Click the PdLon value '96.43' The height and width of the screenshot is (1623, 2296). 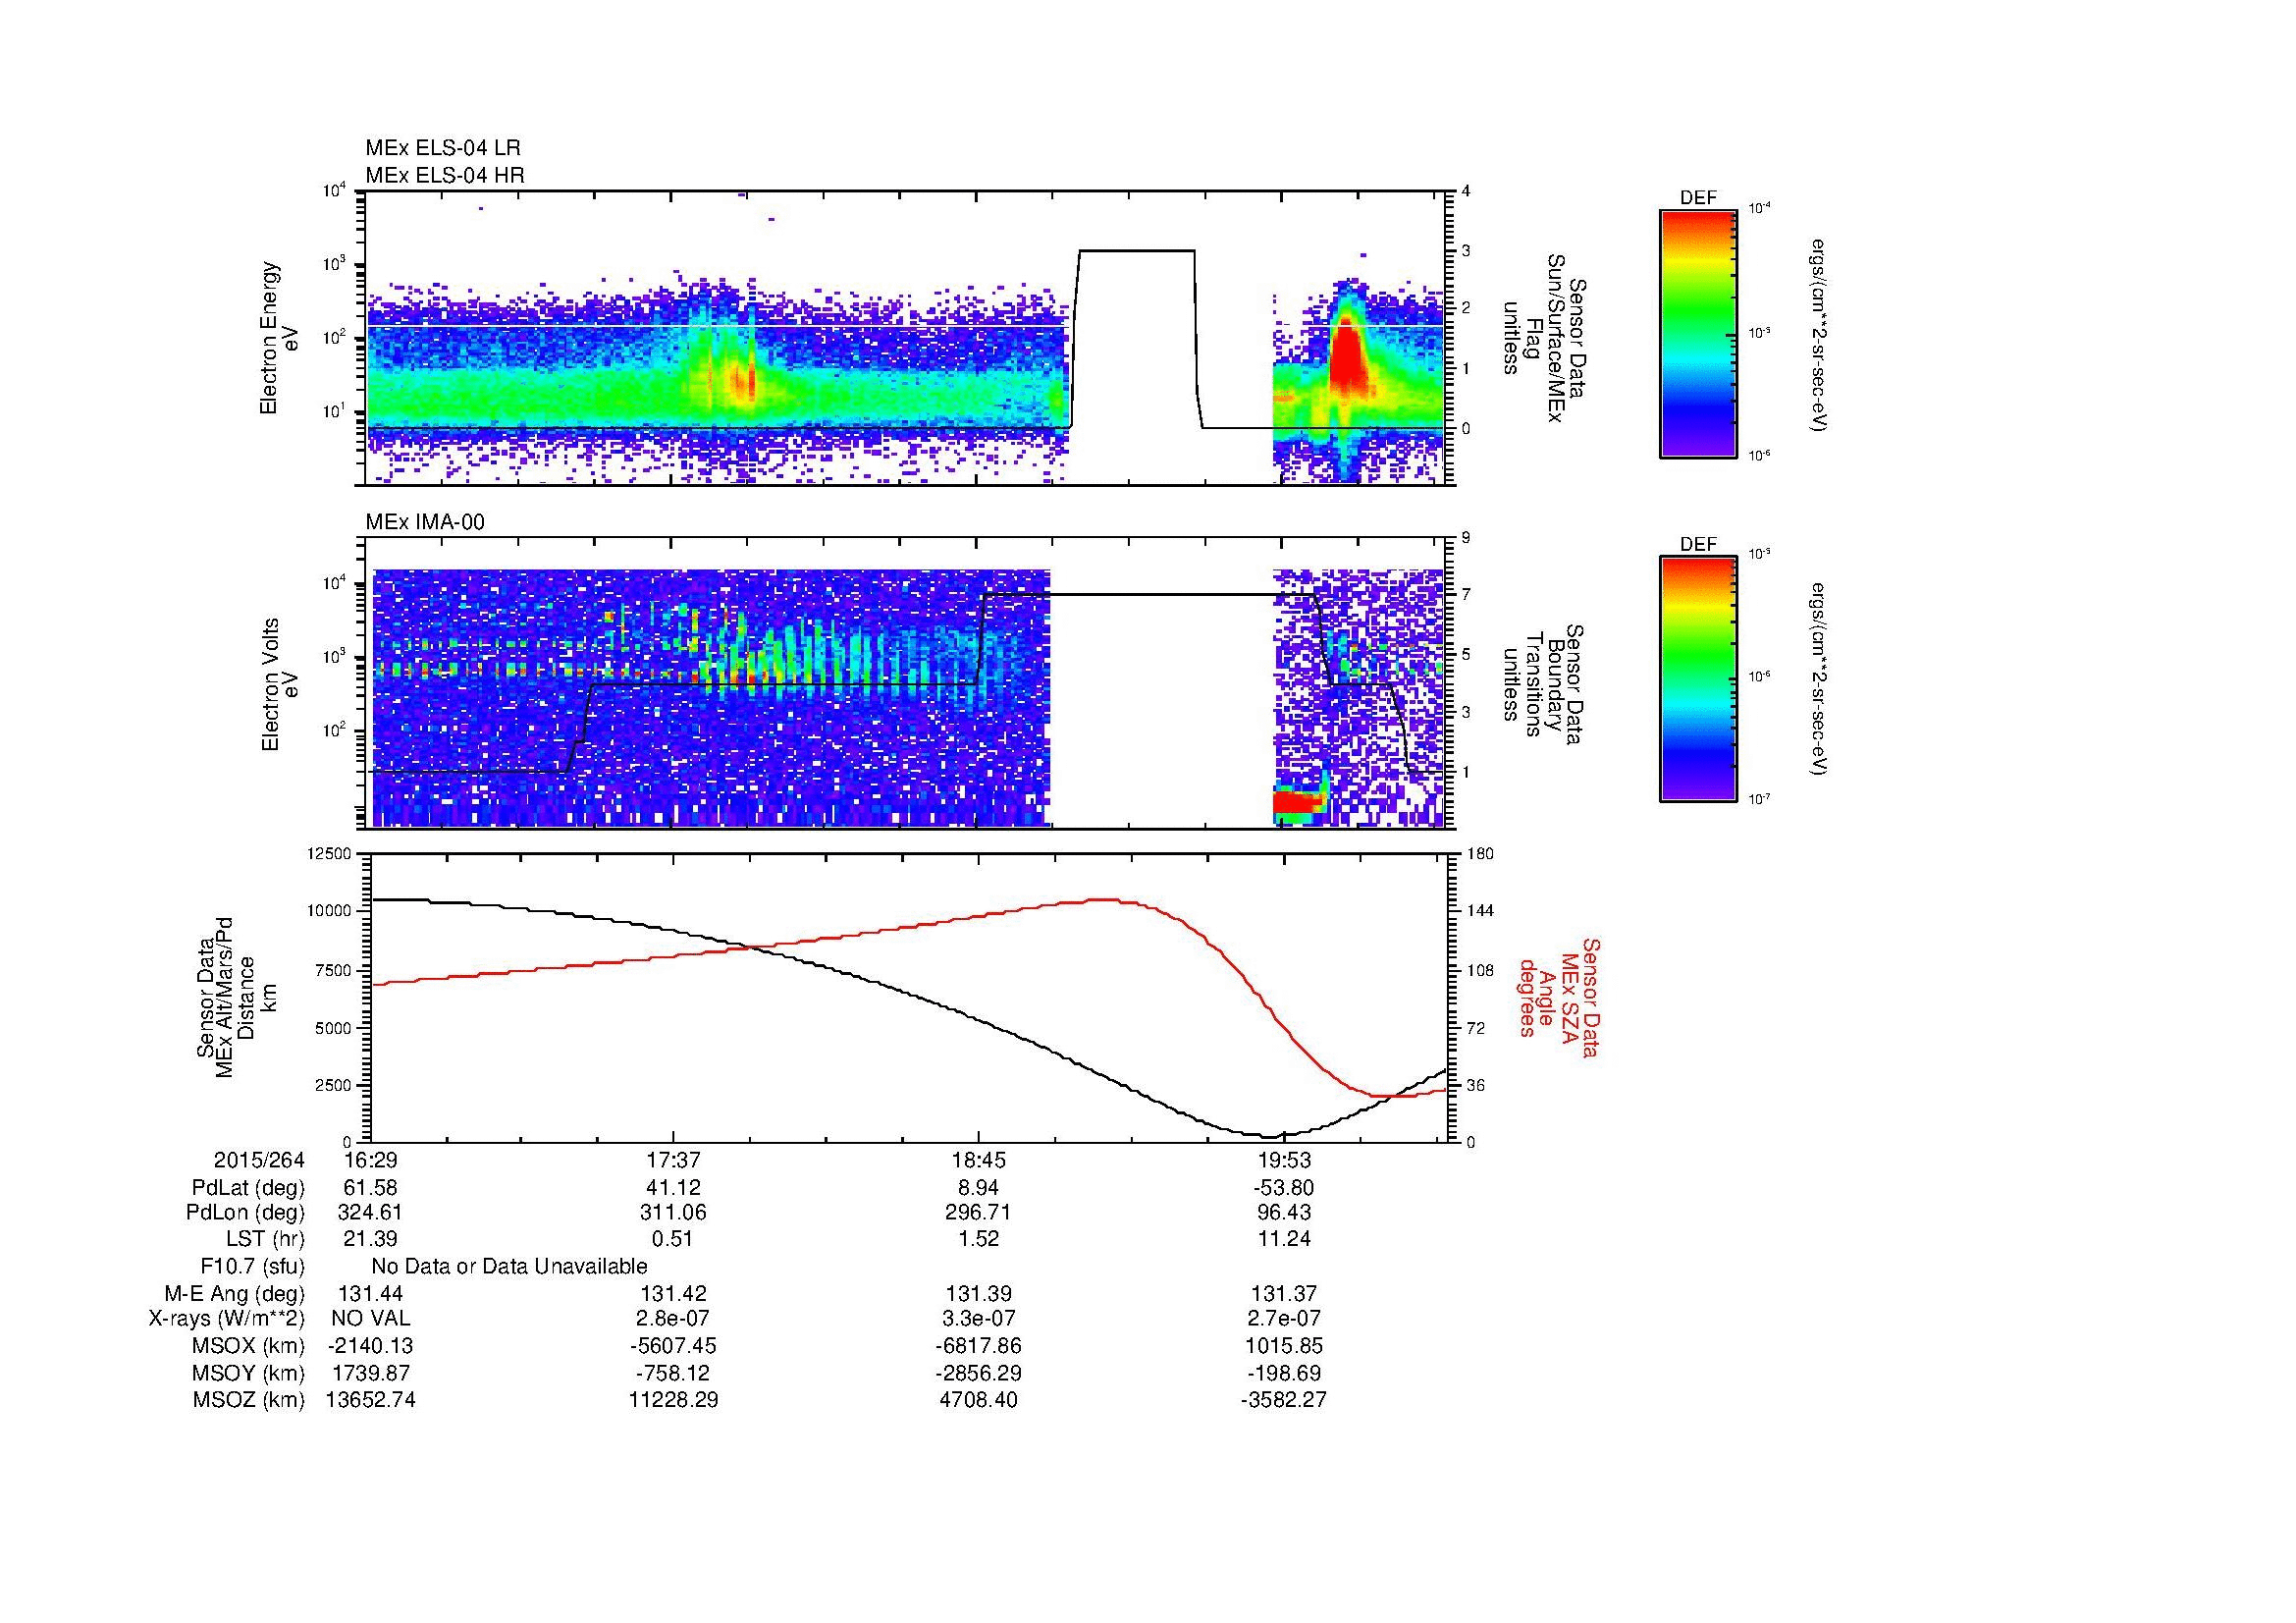(1284, 1213)
